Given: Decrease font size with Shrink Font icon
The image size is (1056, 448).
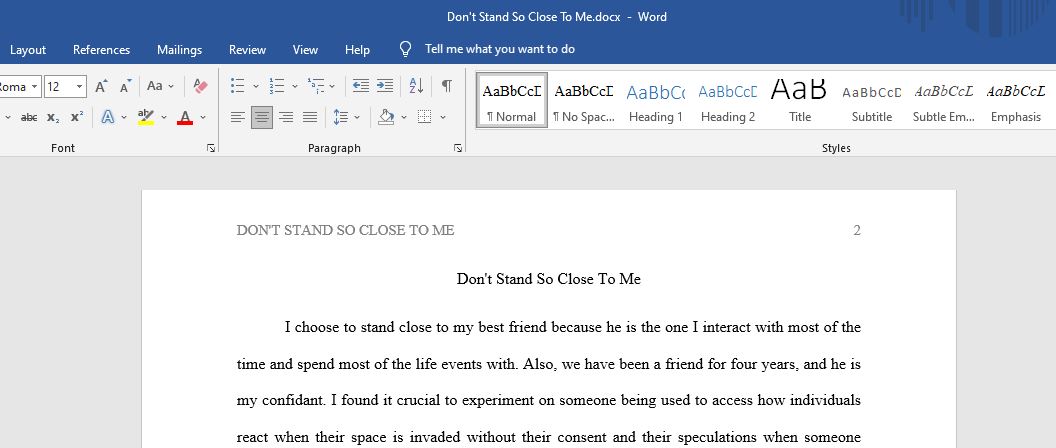Looking at the screenshot, I should click(126, 86).
